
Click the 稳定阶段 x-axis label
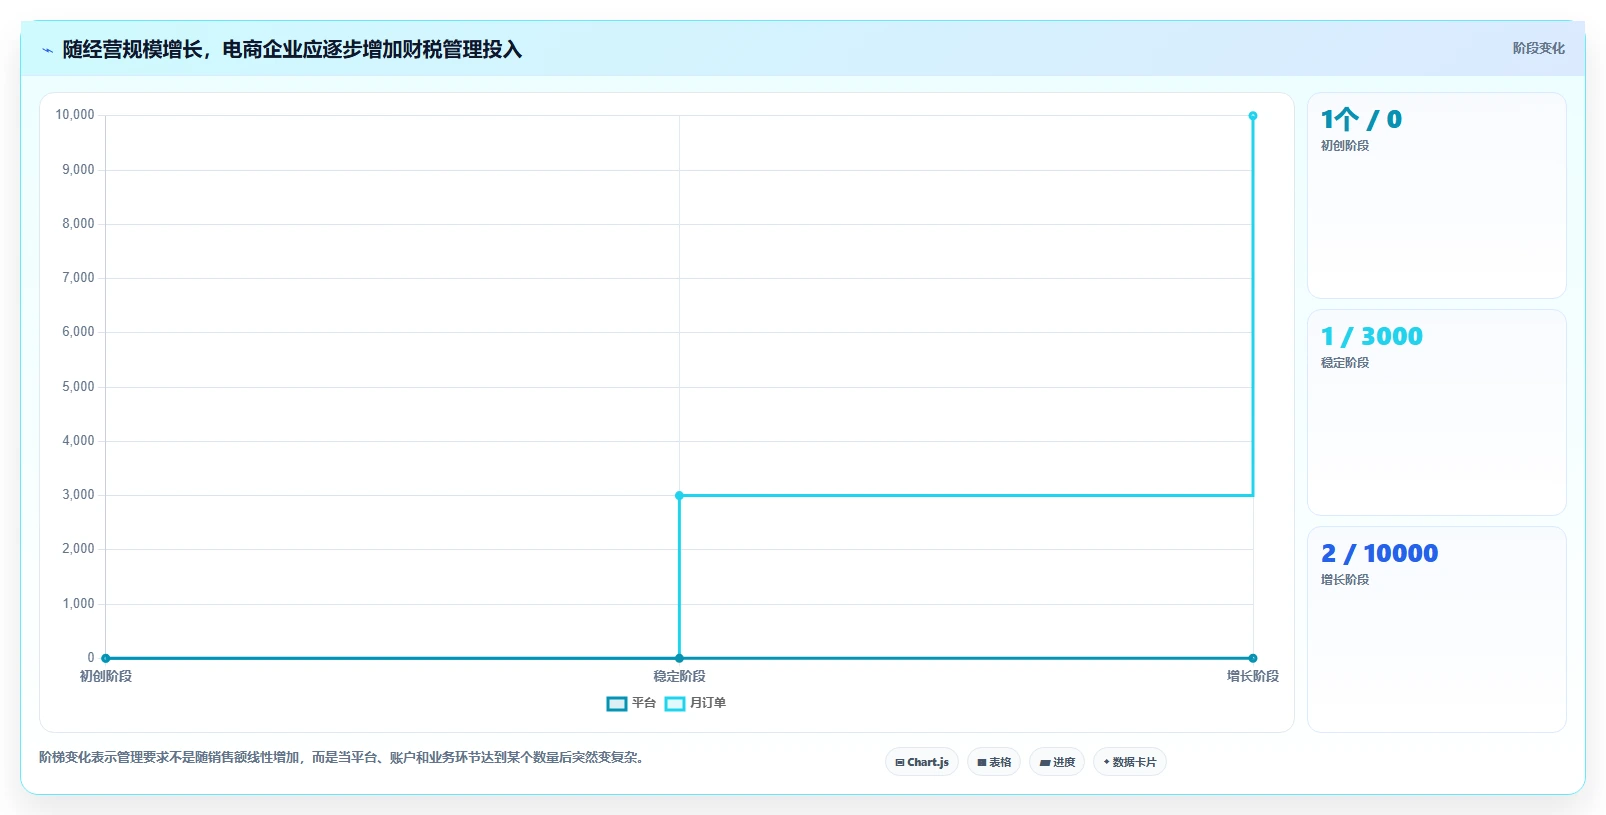pyautogui.click(x=679, y=677)
